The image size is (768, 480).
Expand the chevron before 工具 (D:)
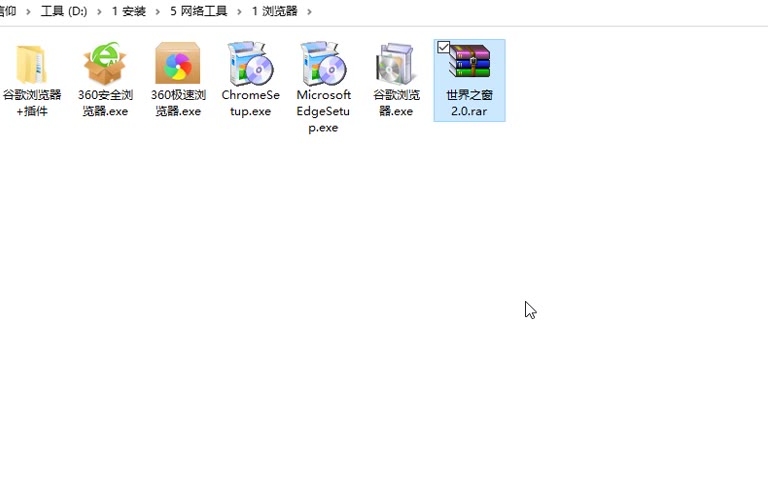(x=28, y=11)
